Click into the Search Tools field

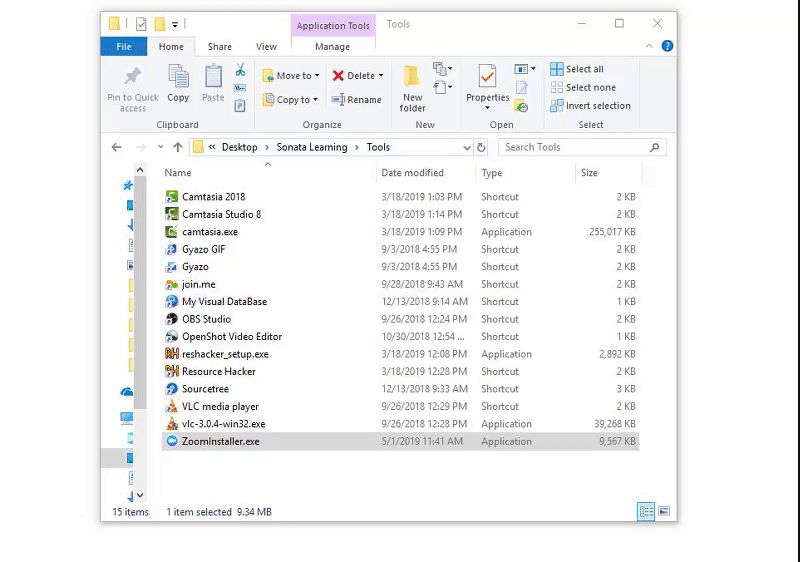point(575,147)
